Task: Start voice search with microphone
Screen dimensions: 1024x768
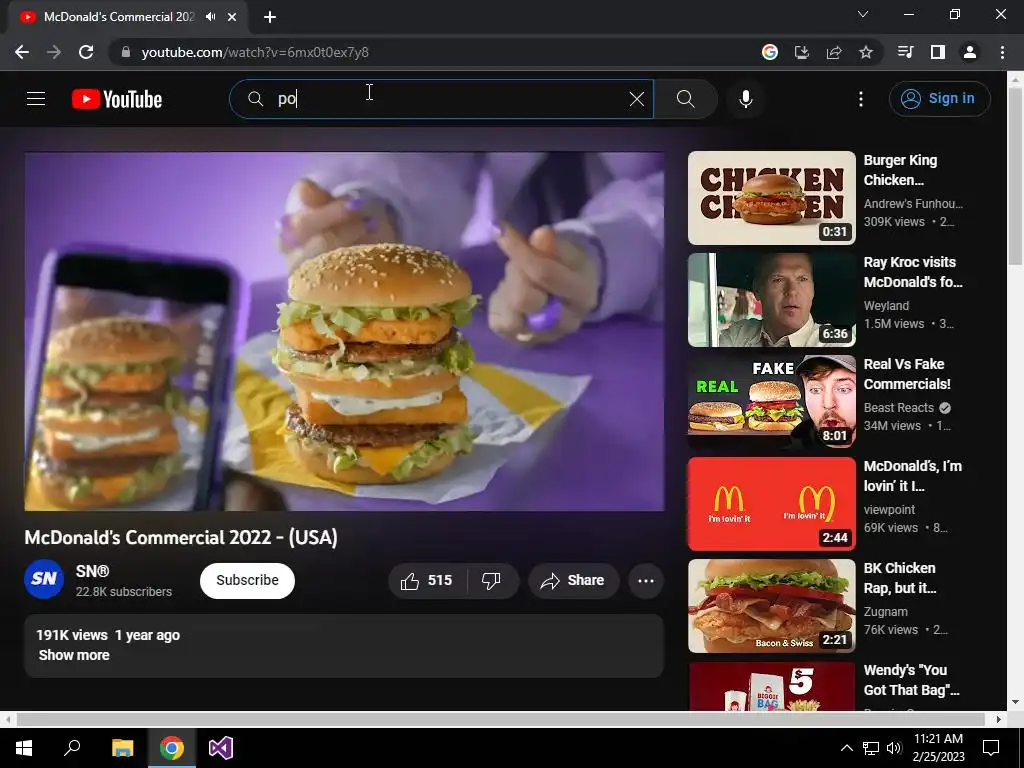Action: pos(746,99)
